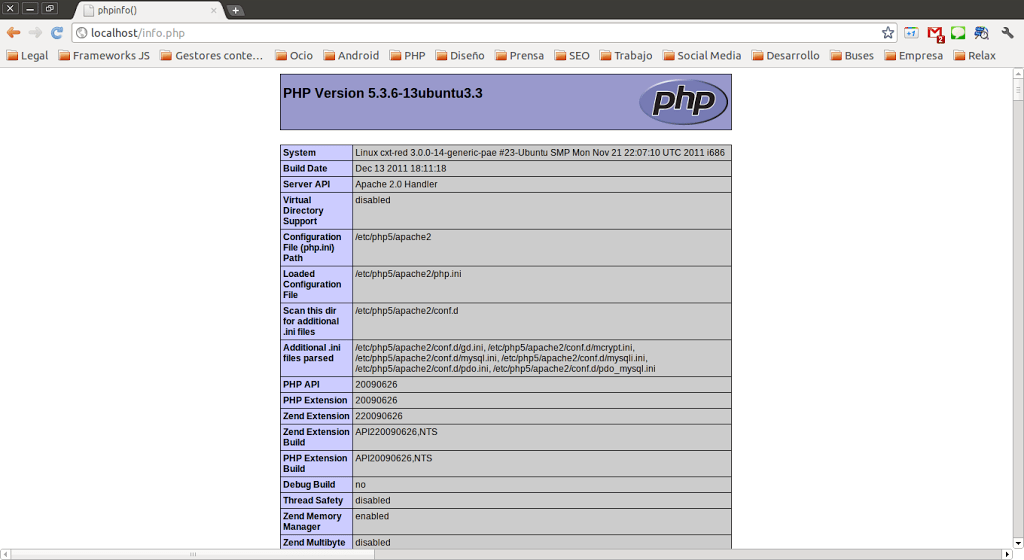The image size is (1024, 560).
Task: Open the Desarrollo bookmarks folder
Action: [x=786, y=55]
